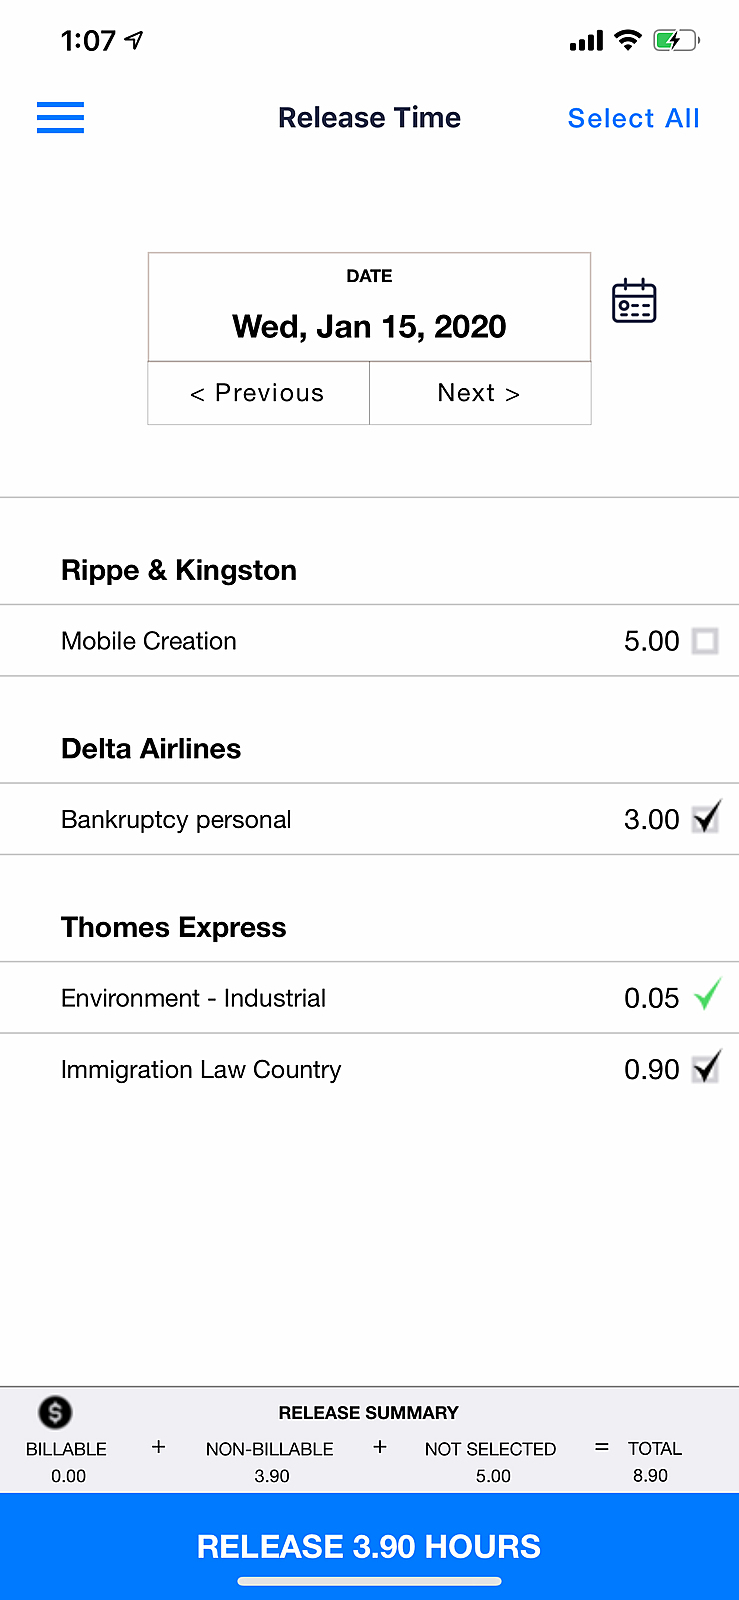Uncheck the Bankruptcy personal entry

tap(706, 819)
